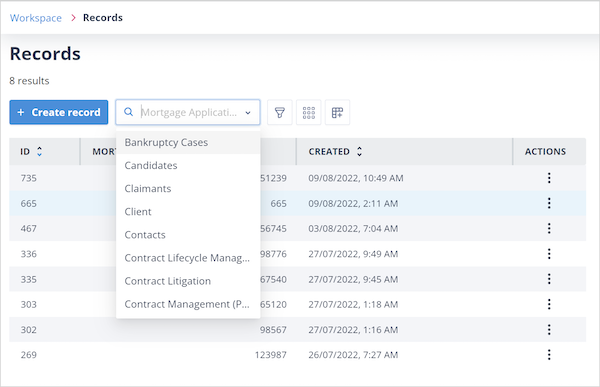Collapse the record type dropdown chevron

[x=248, y=113]
